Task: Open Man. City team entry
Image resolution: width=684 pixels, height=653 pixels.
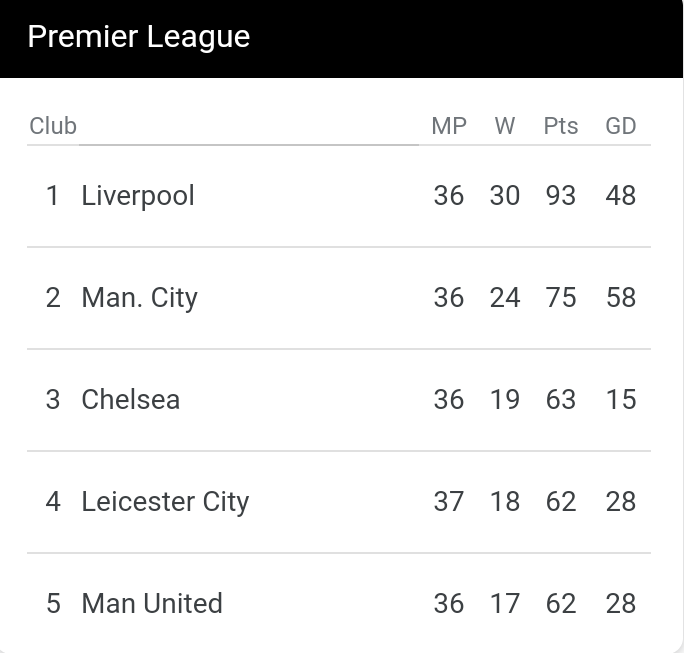Action: [140, 298]
